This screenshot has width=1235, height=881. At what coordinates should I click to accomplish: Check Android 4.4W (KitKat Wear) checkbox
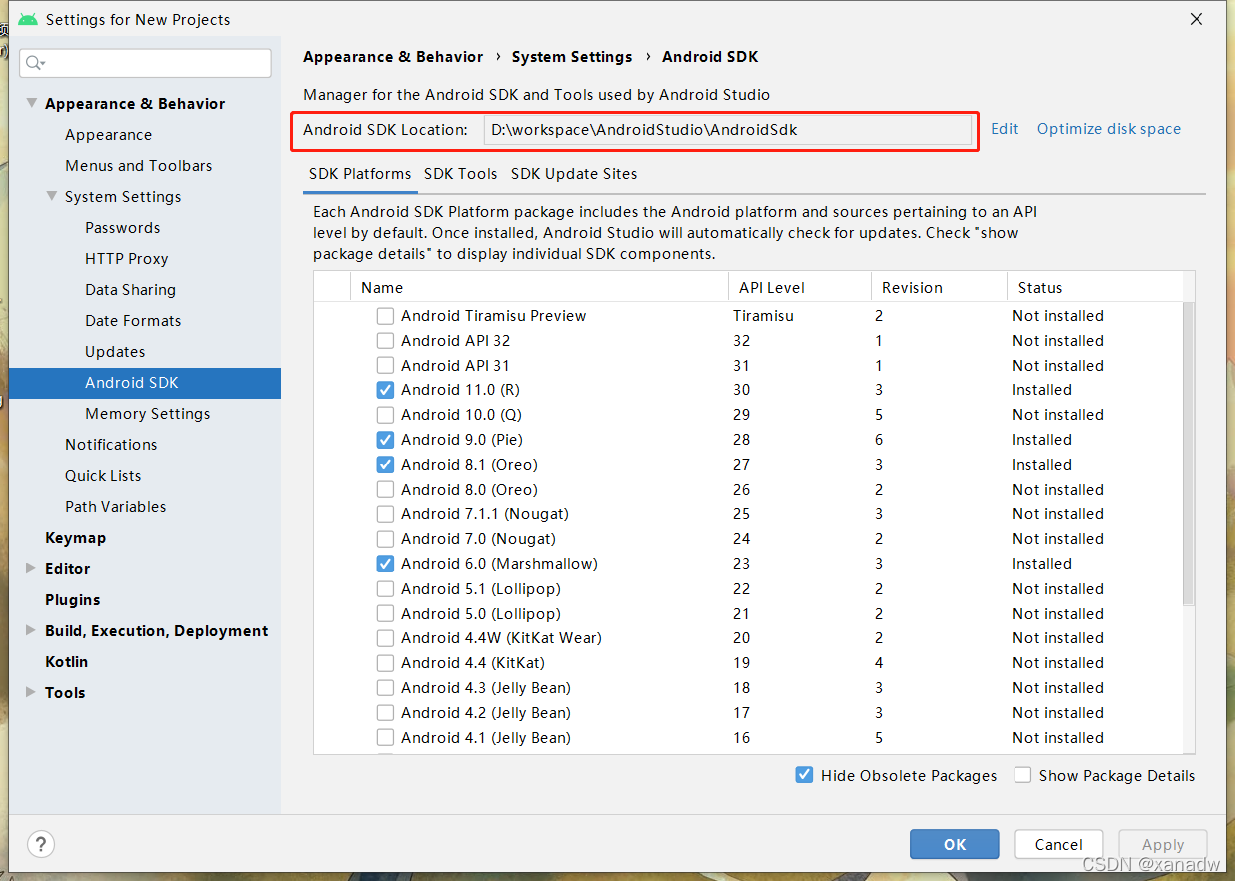385,638
